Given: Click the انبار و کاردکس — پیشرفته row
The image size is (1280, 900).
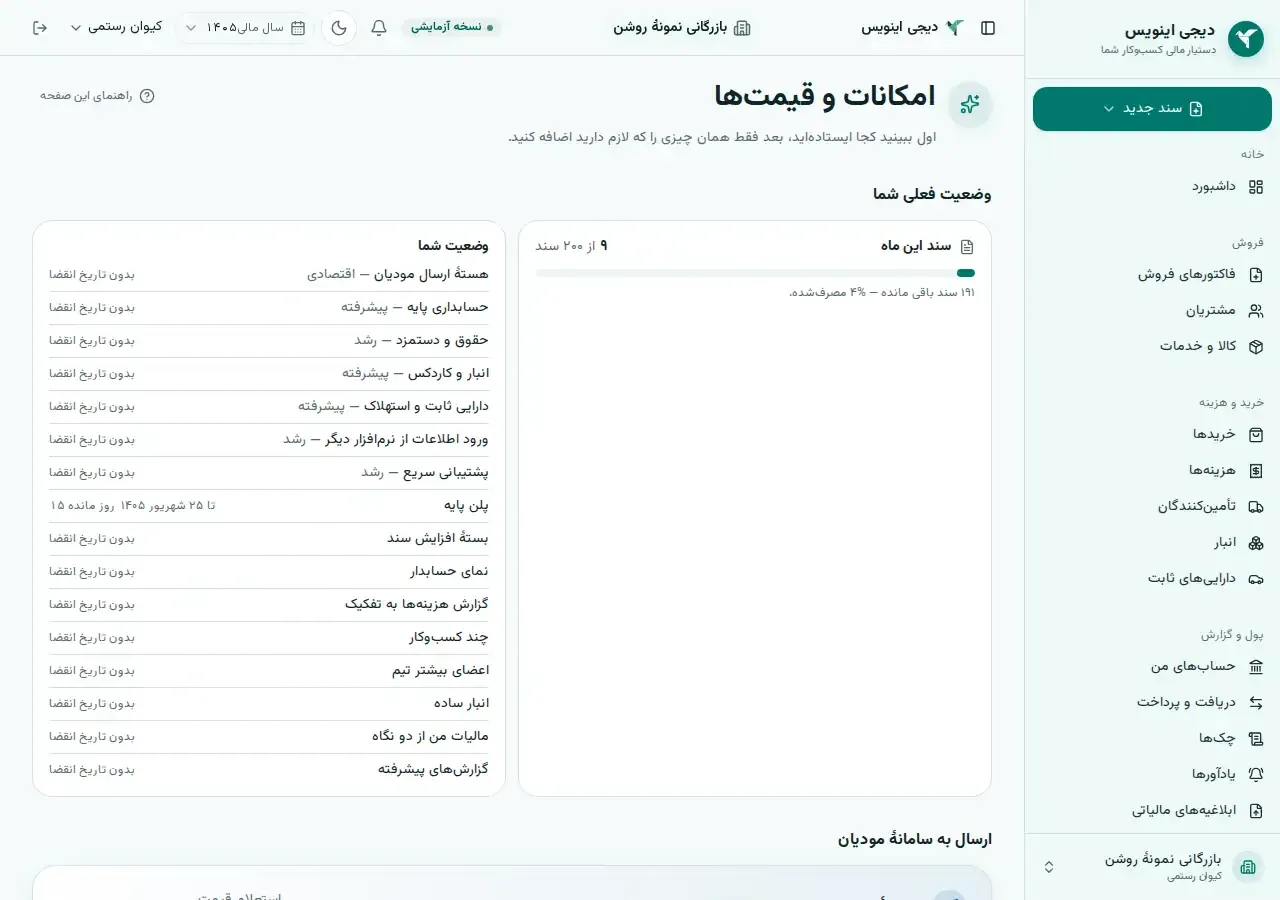Looking at the screenshot, I should (x=269, y=374).
